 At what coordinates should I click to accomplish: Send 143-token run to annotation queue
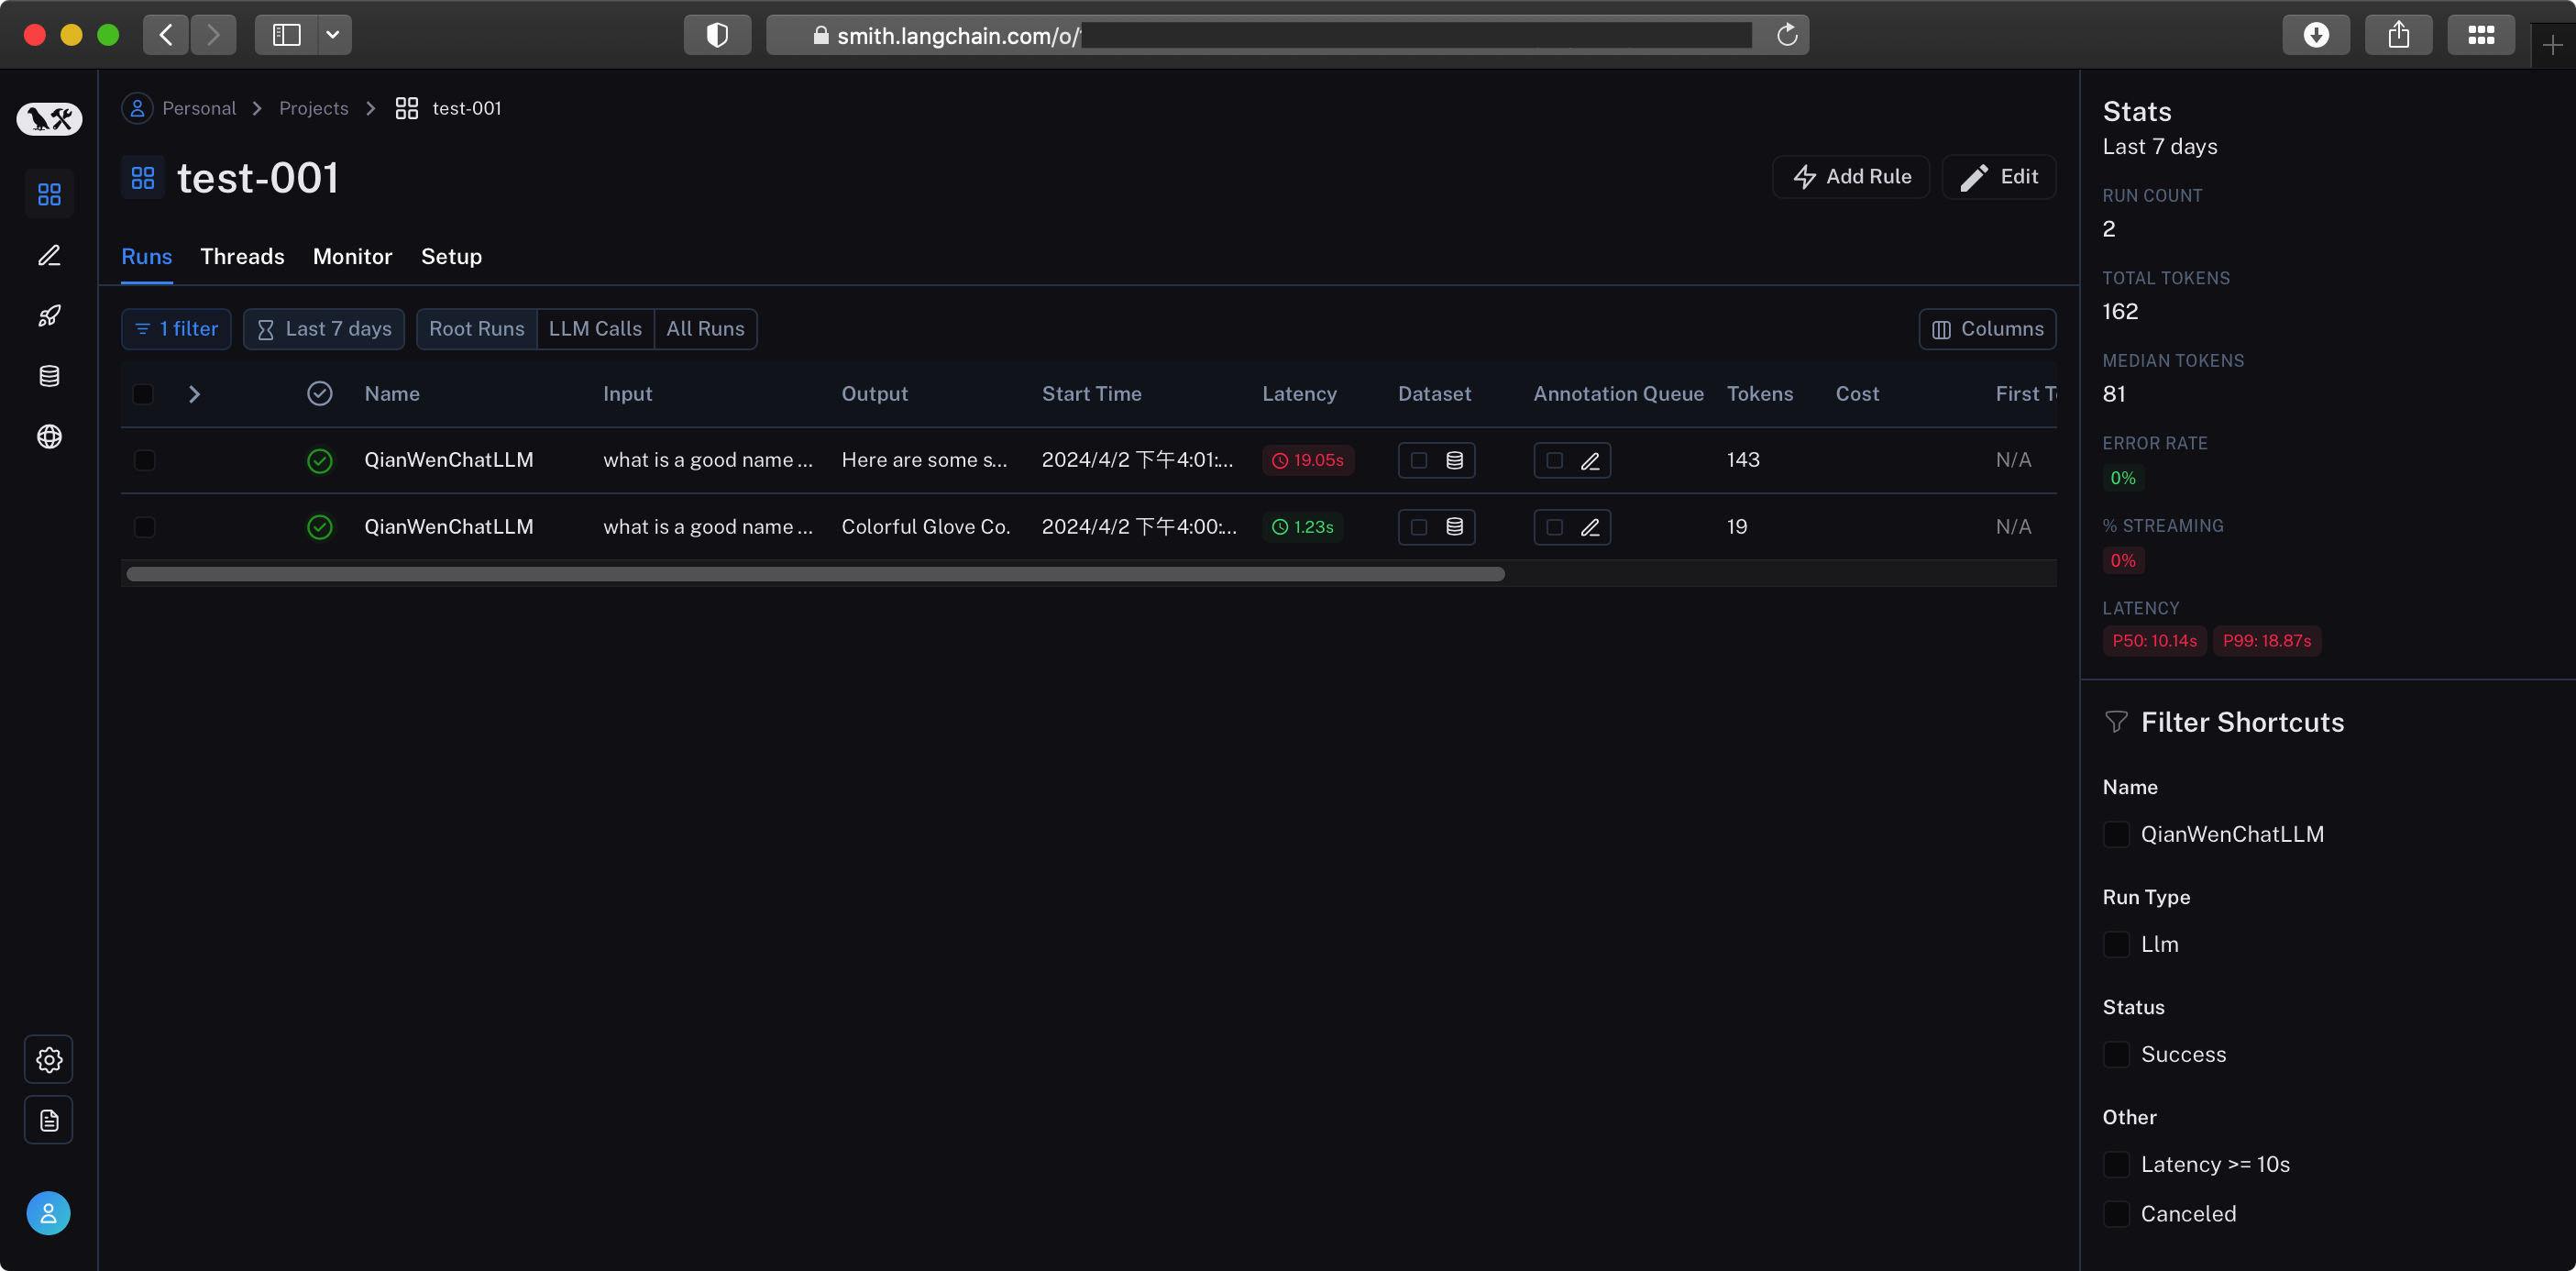[1590, 460]
